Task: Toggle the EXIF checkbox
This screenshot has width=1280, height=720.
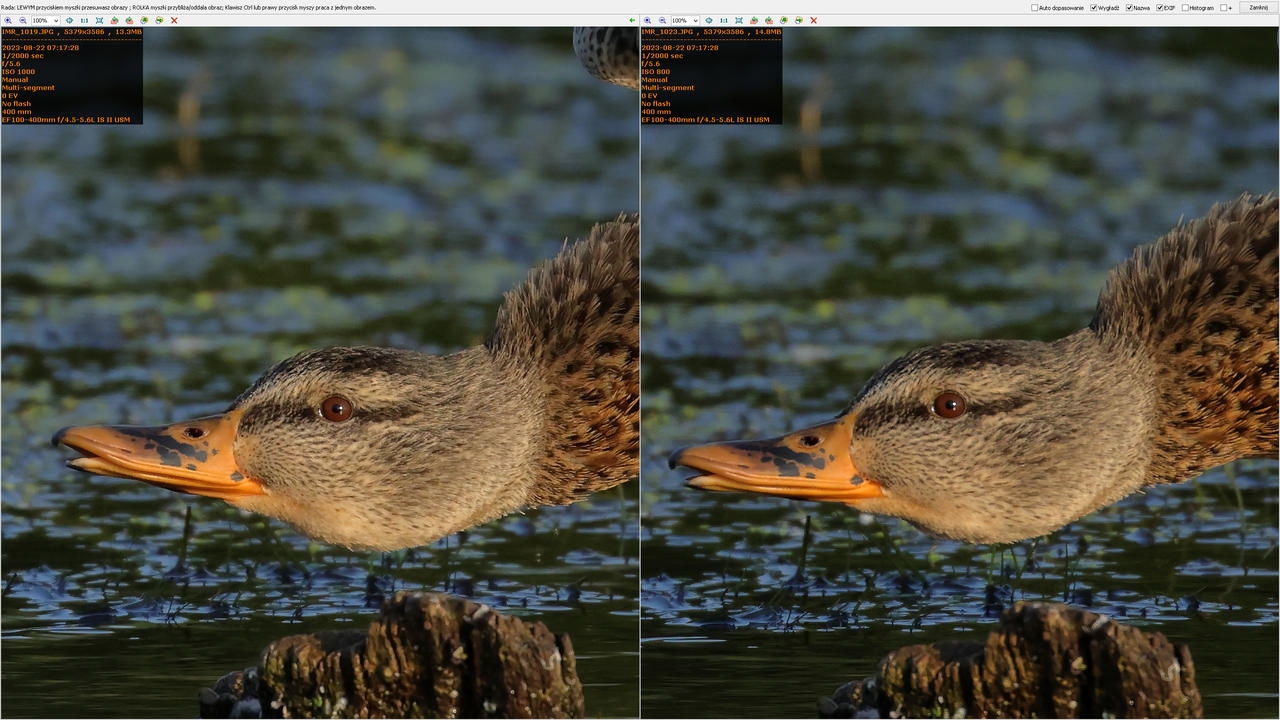Action: click(x=1160, y=8)
